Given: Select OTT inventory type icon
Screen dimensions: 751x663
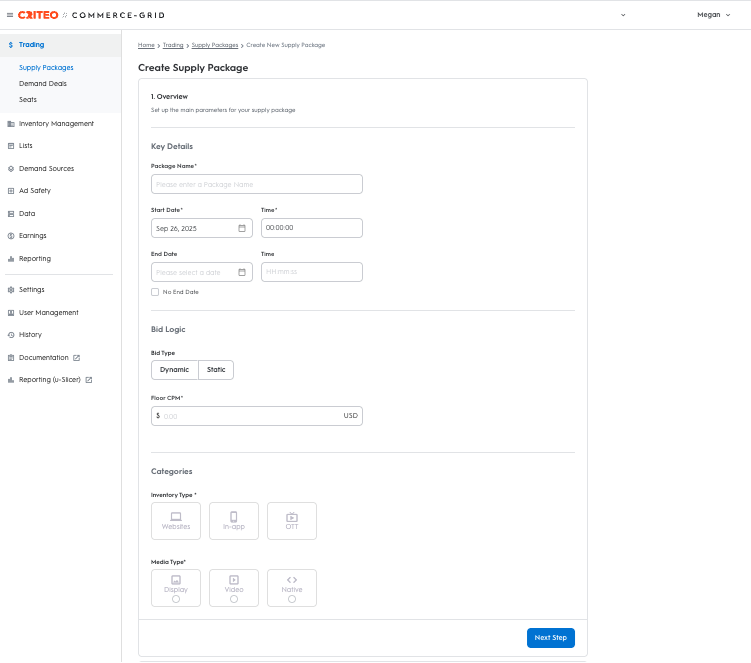Looking at the screenshot, I should 292,521.
